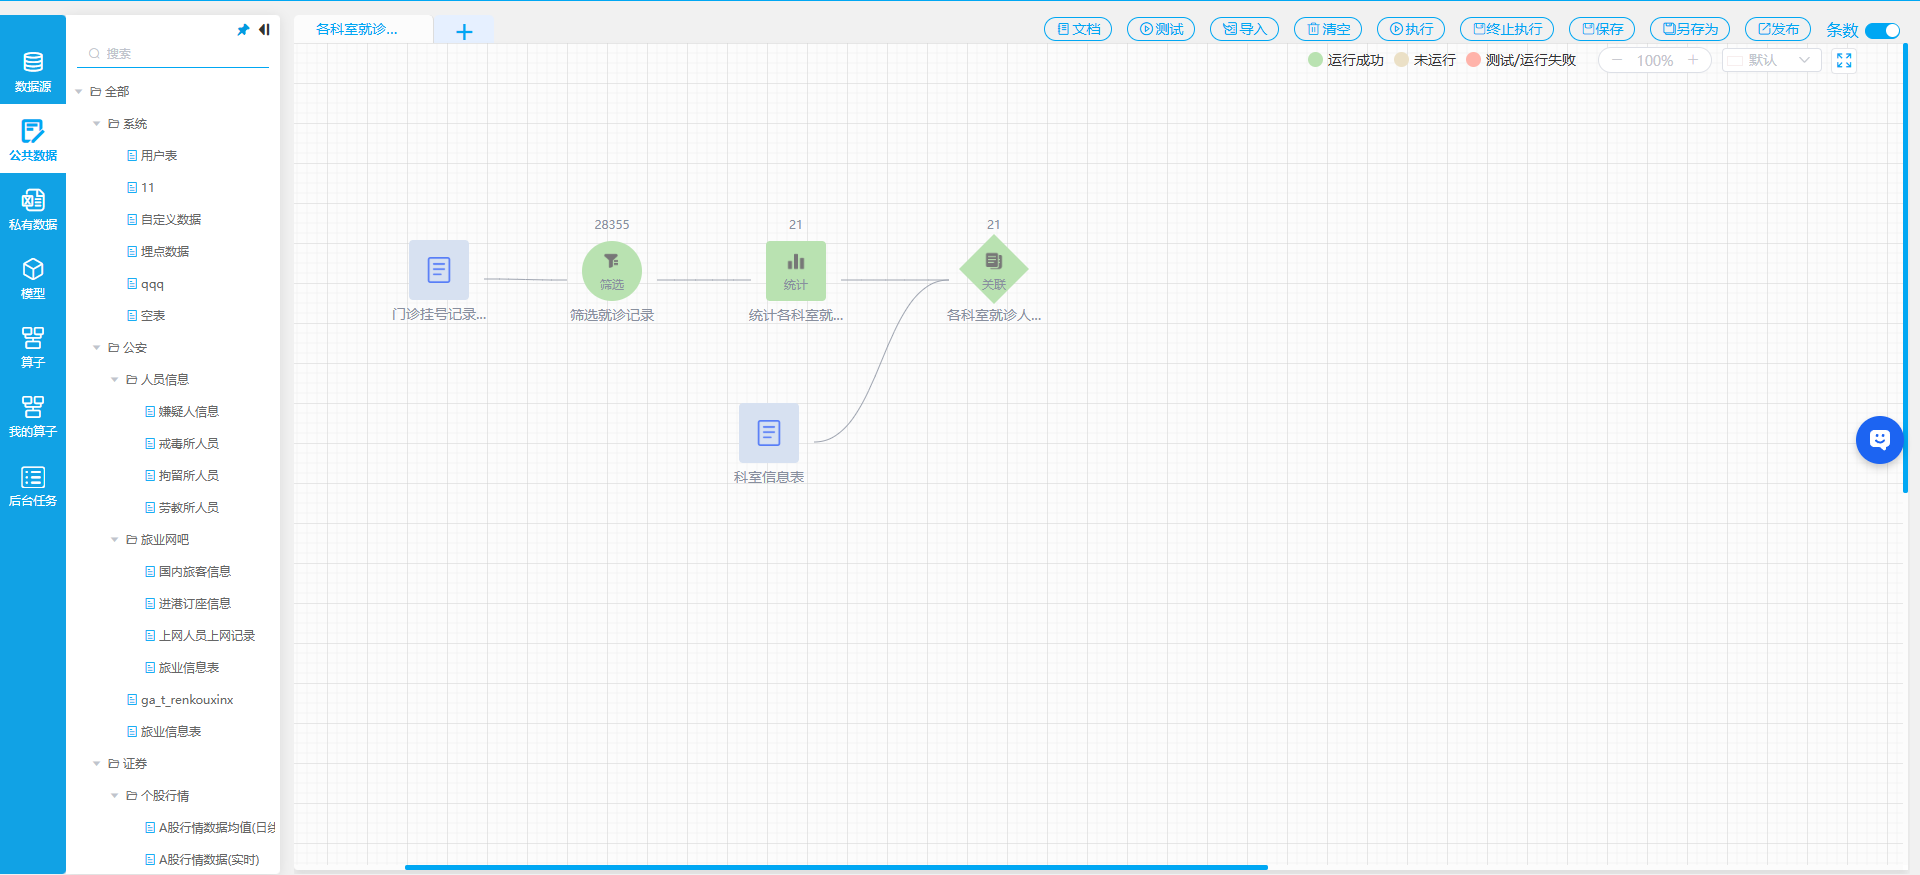Click the horizontal canvas scrollbar

pyautogui.click(x=836, y=867)
